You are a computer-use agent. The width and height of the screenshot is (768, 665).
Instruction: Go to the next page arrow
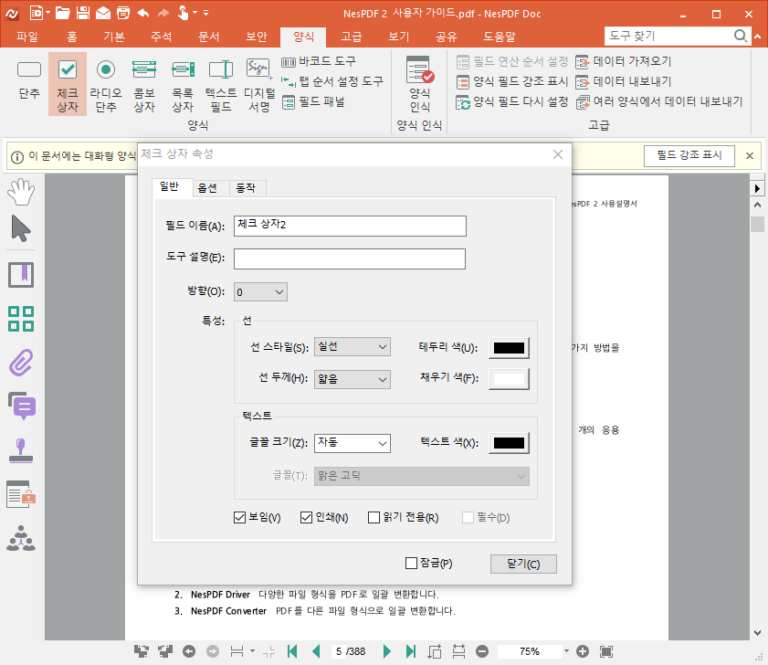[386, 651]
